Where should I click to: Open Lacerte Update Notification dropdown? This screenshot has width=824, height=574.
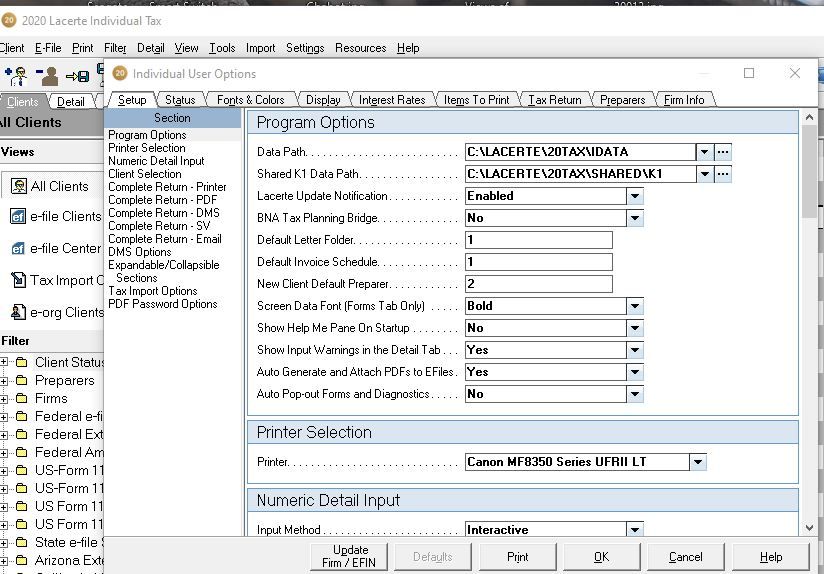coord(635,196)
